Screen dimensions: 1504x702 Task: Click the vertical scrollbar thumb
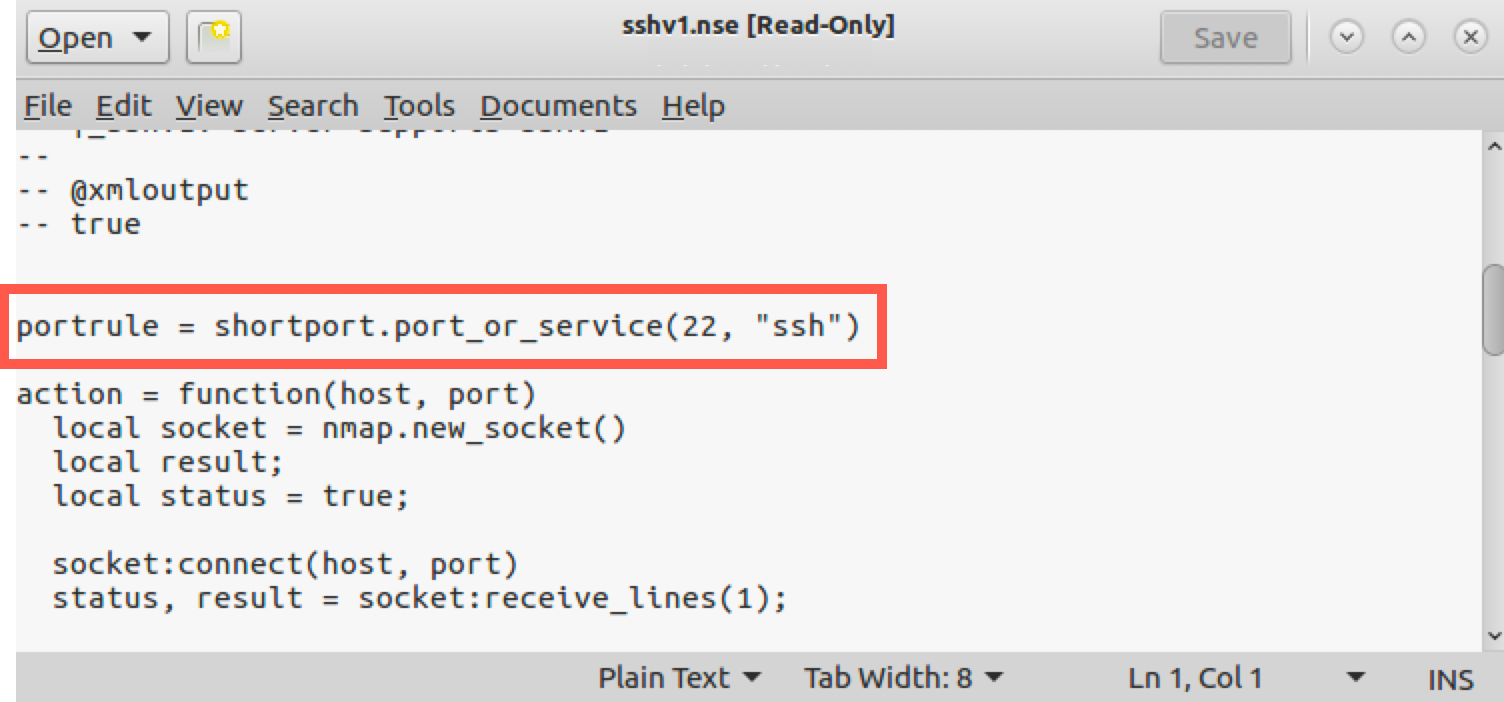pos(1494,308)
